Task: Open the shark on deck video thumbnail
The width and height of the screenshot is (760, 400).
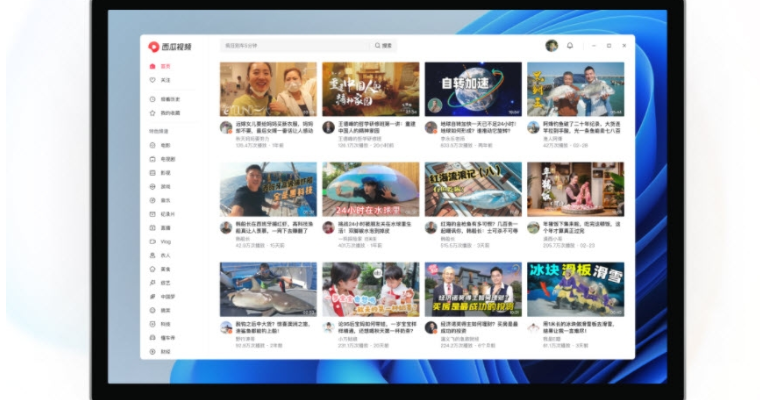Action: (268, 289)
